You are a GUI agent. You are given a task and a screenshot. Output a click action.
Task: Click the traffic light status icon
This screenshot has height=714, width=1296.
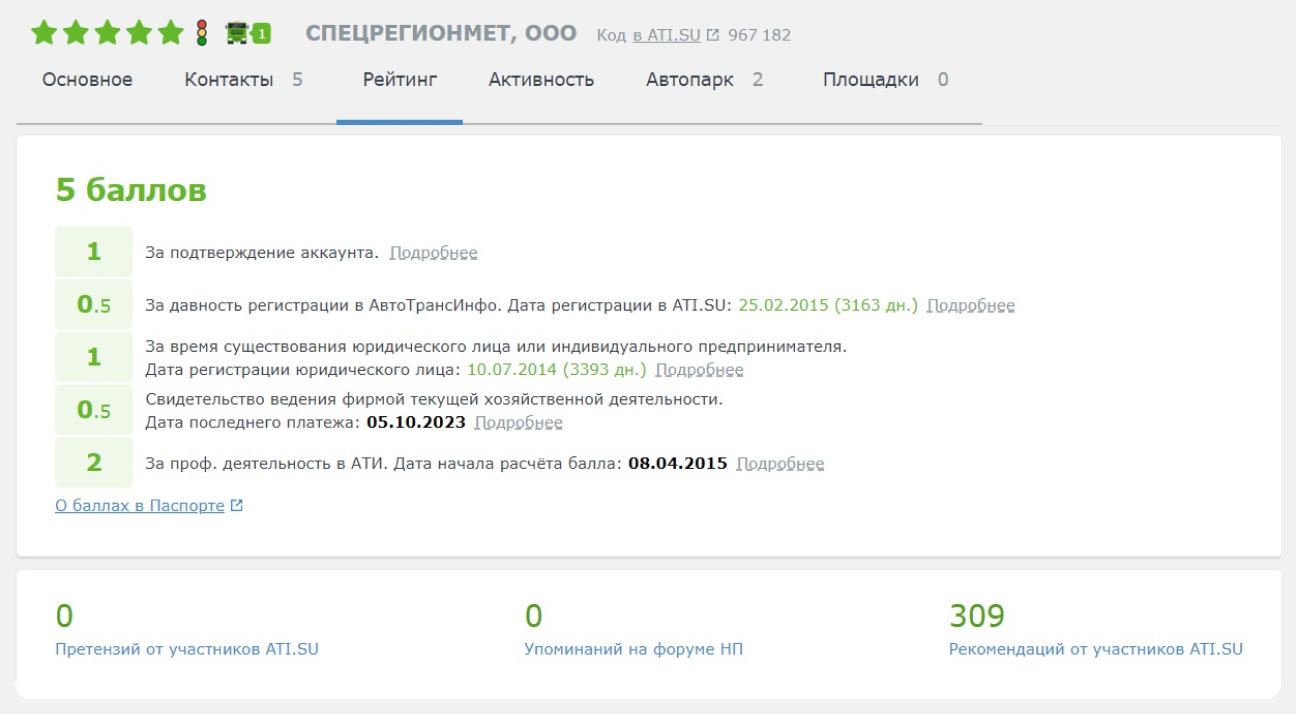[x=202, y=34]
